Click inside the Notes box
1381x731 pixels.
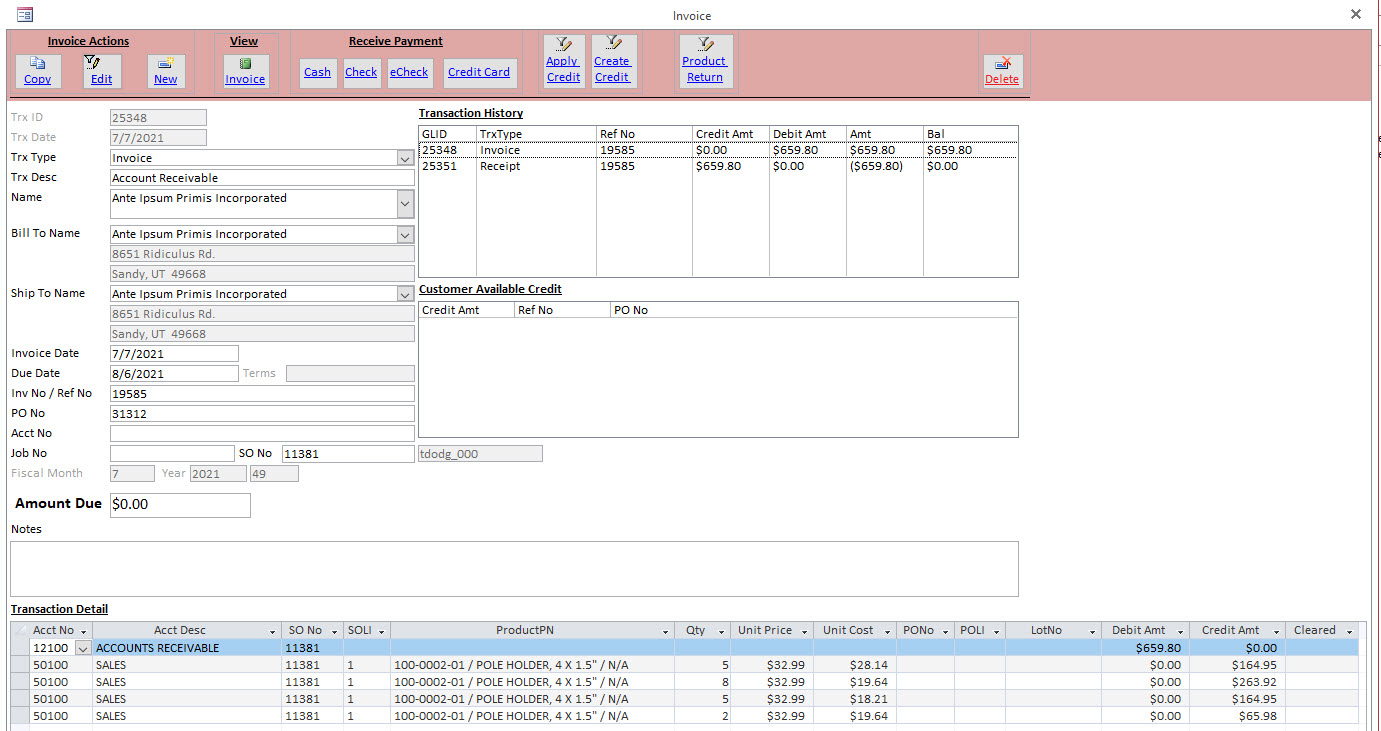tap(514, 569)
